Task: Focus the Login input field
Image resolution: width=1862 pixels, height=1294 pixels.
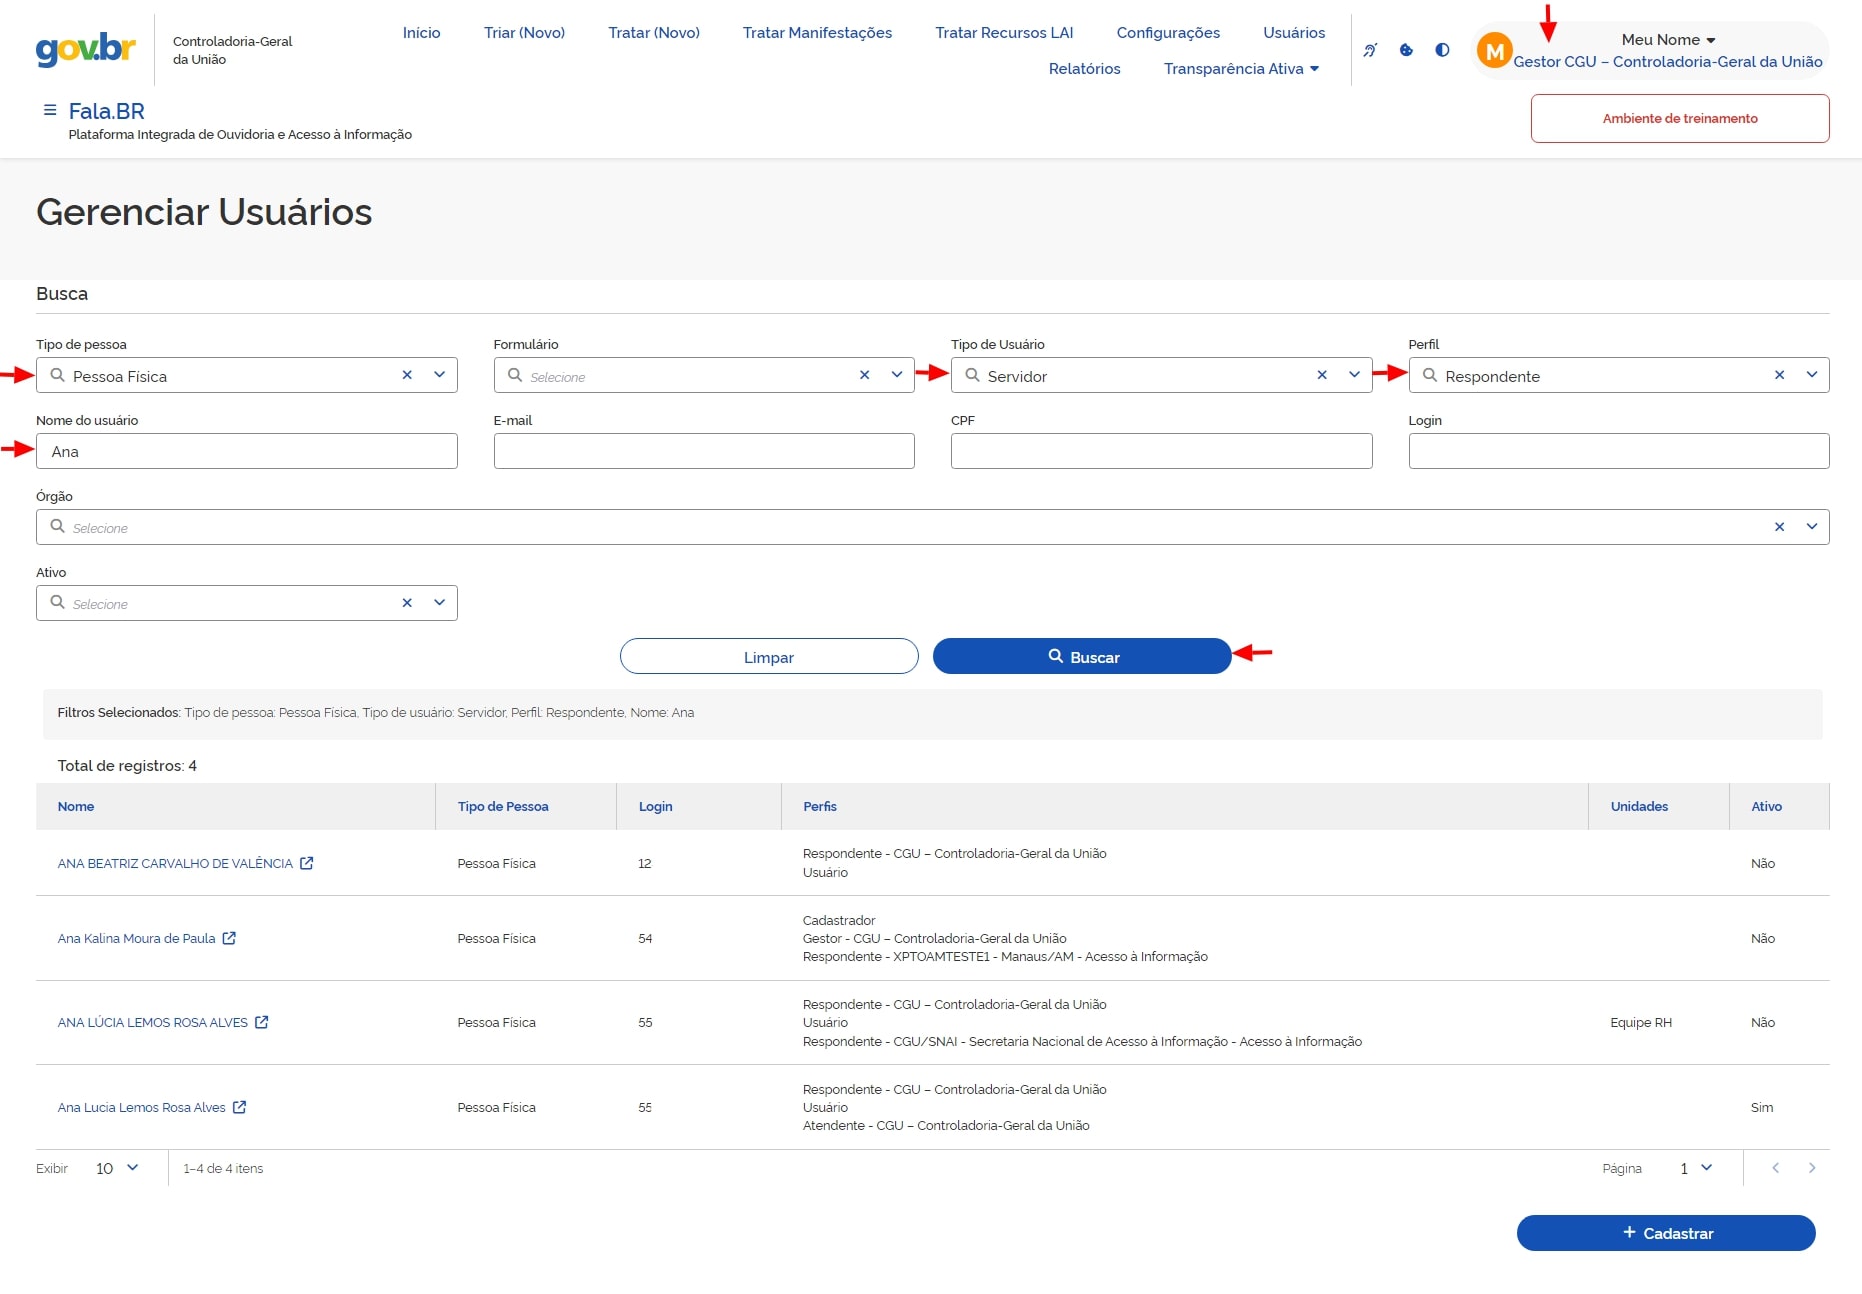Action: click(1619, 451)
